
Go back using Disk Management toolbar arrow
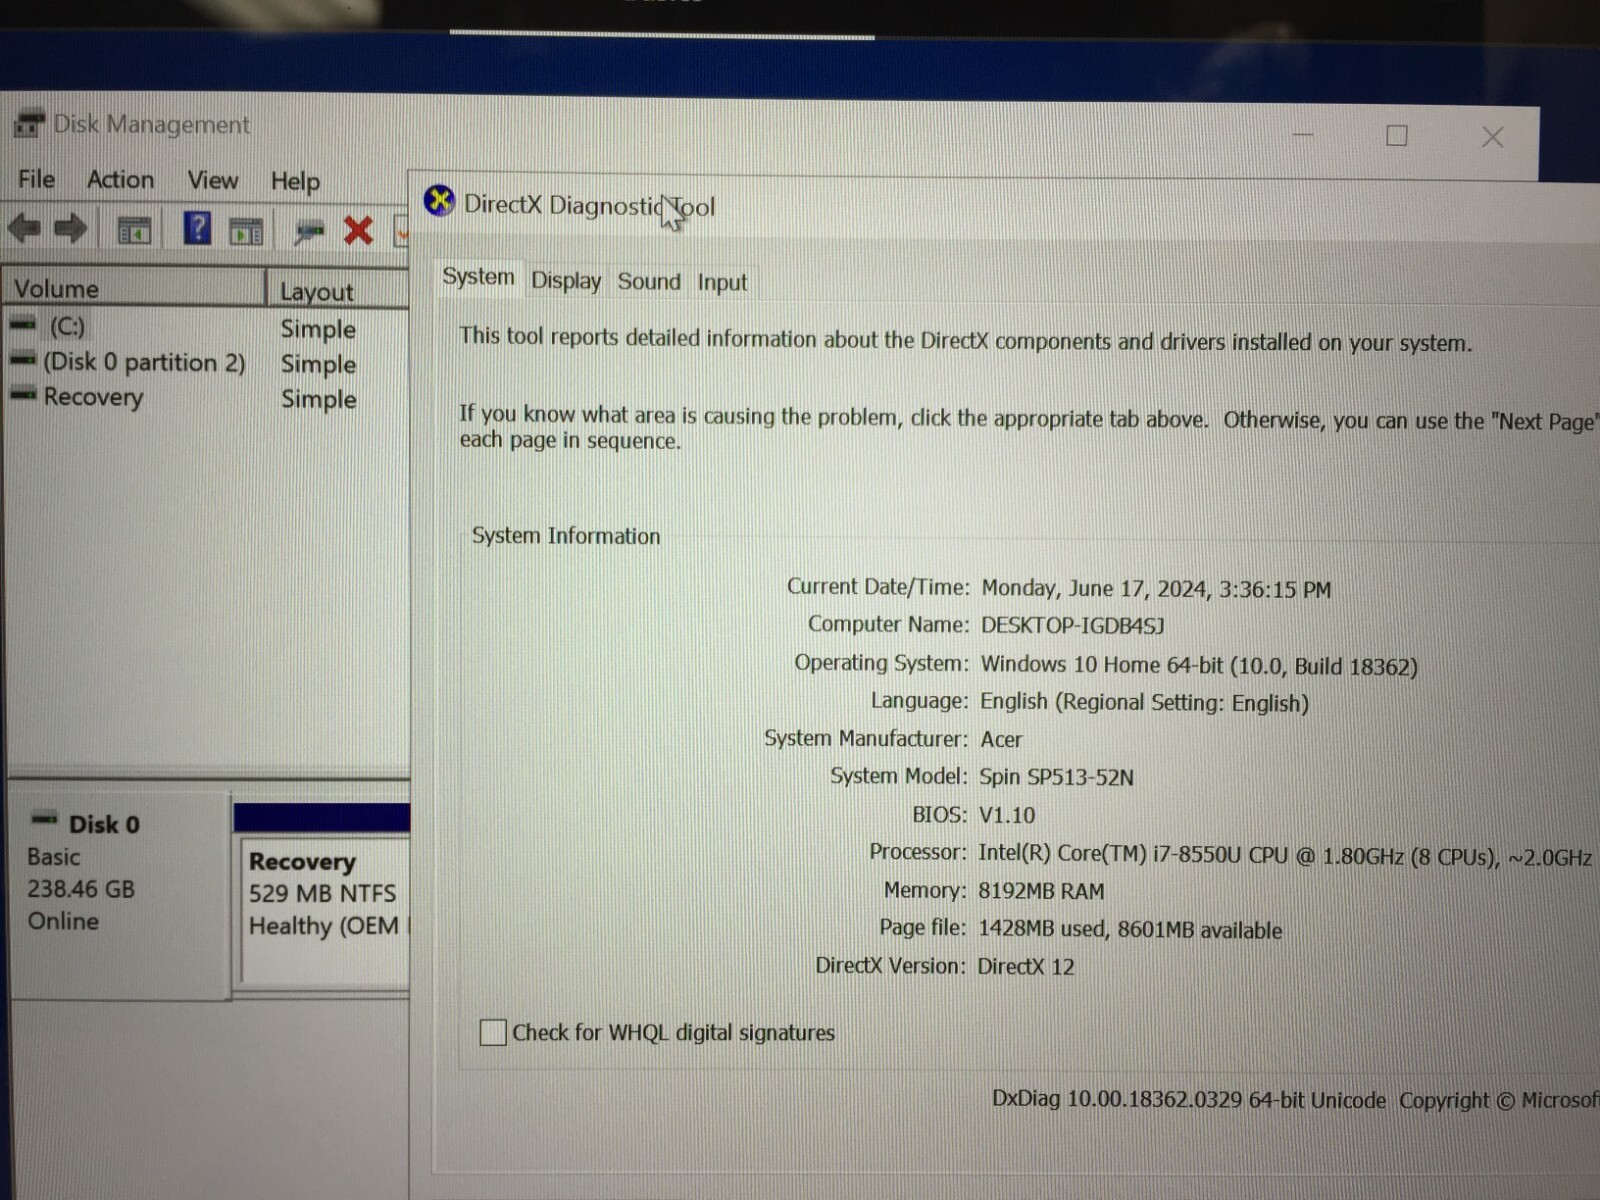point(24,229)
